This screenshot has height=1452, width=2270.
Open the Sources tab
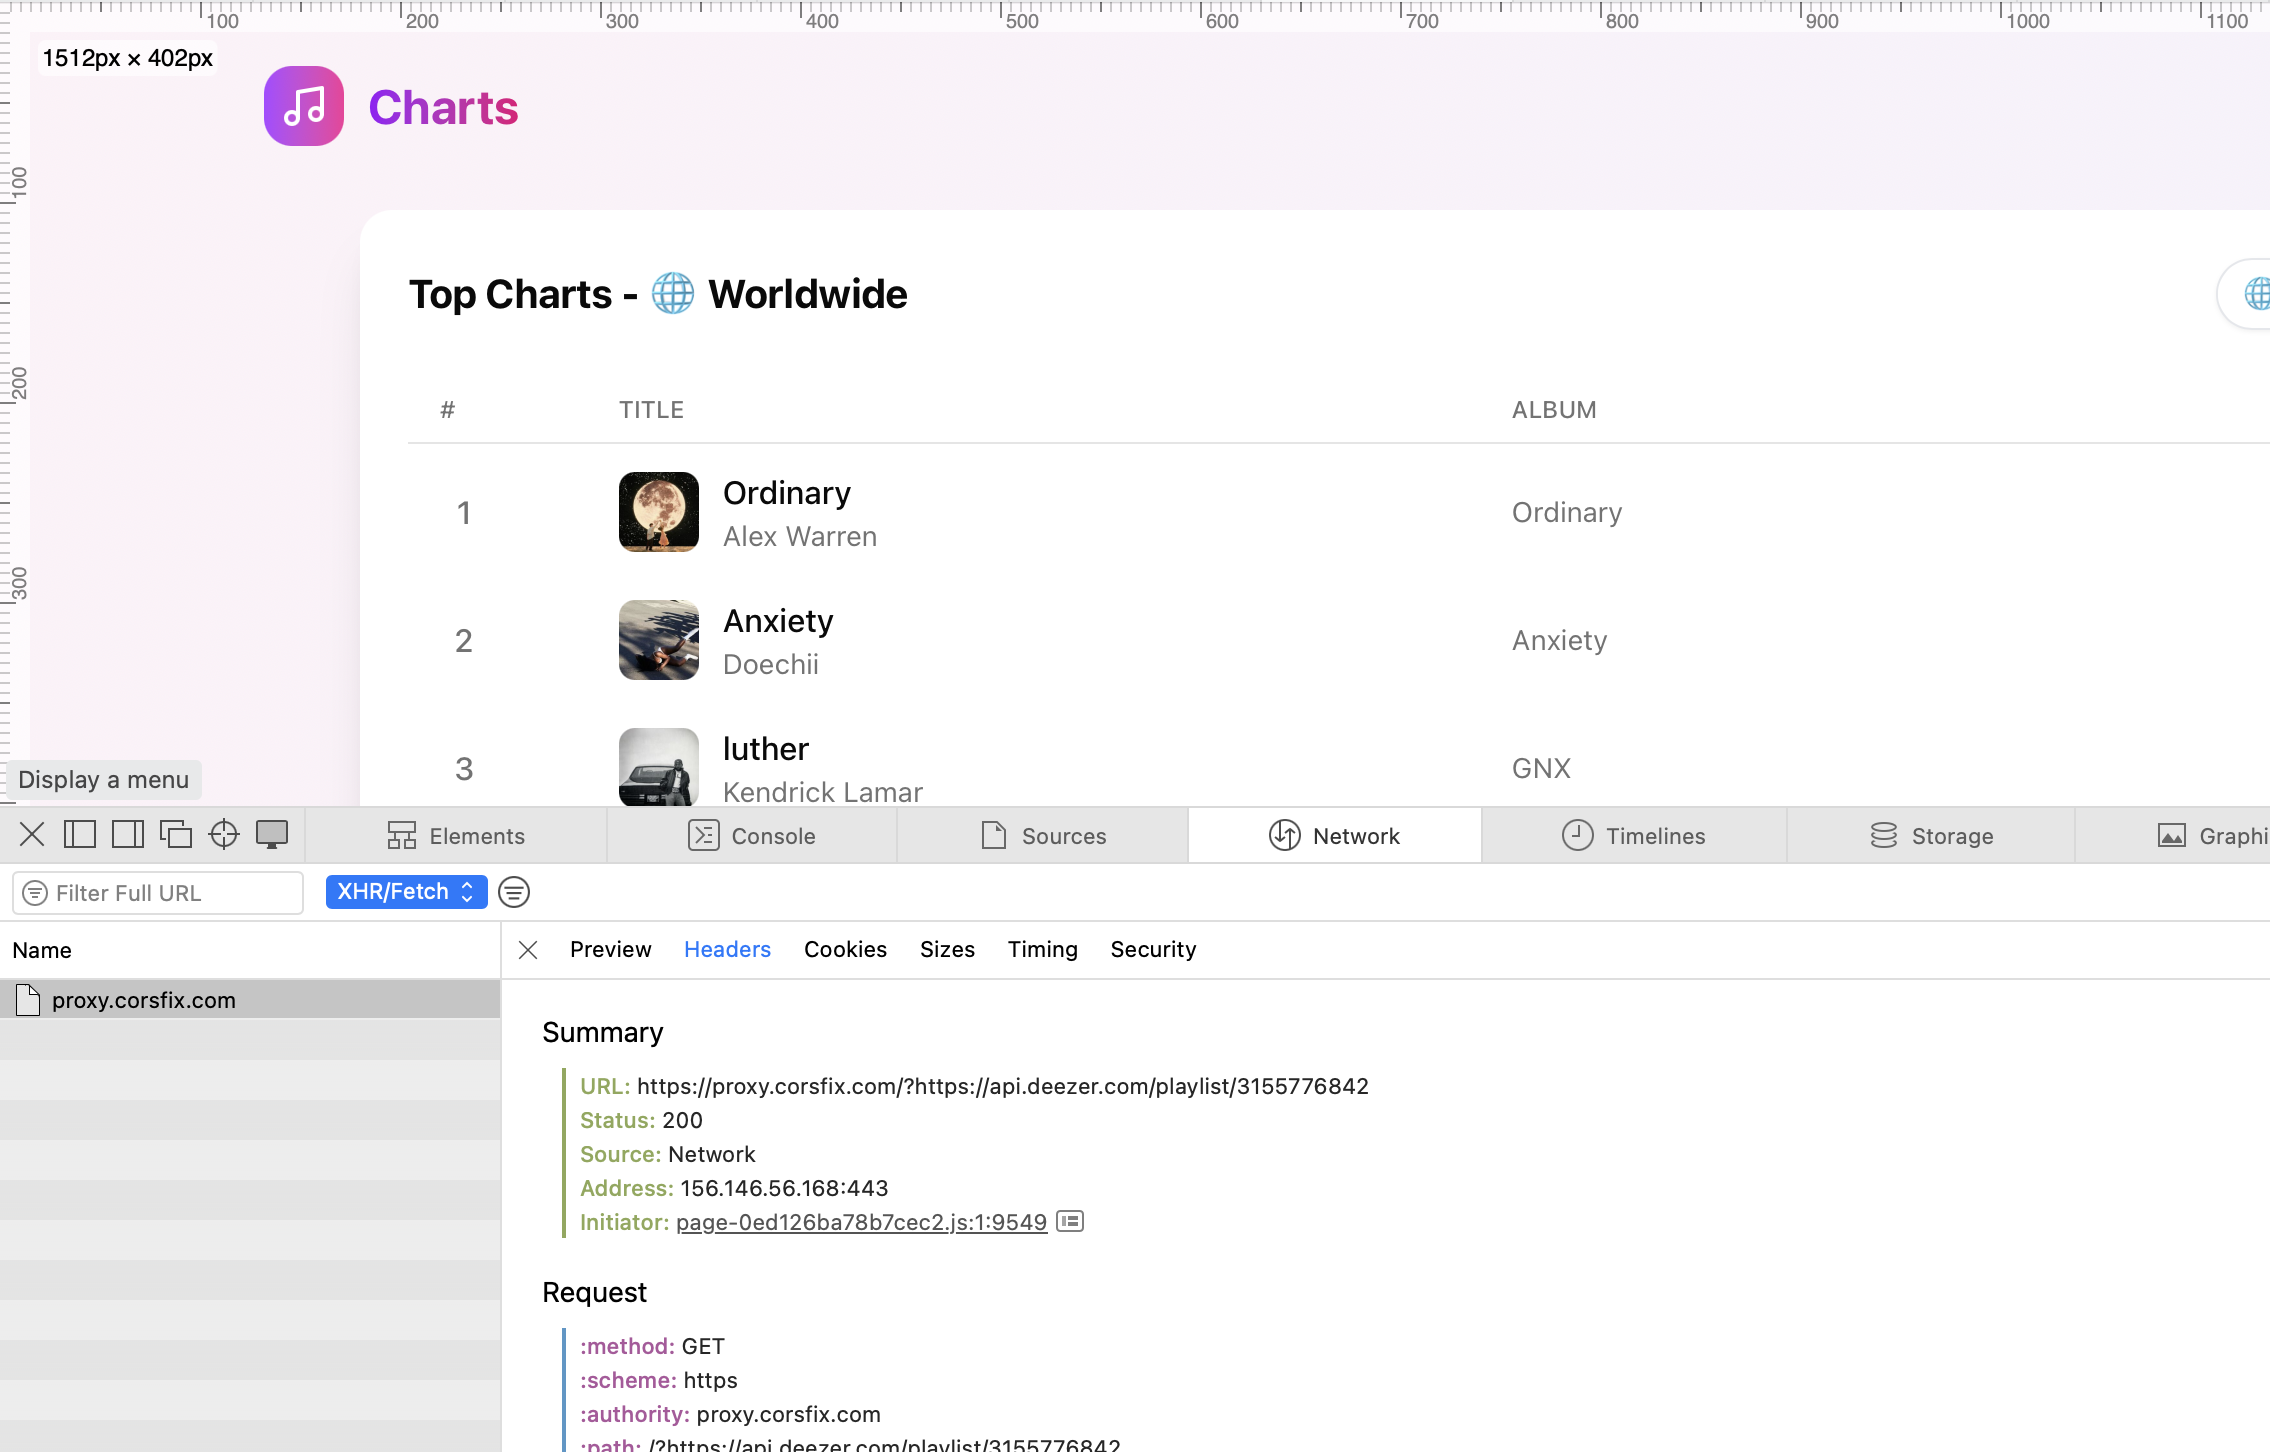(x=1043, y=836)
